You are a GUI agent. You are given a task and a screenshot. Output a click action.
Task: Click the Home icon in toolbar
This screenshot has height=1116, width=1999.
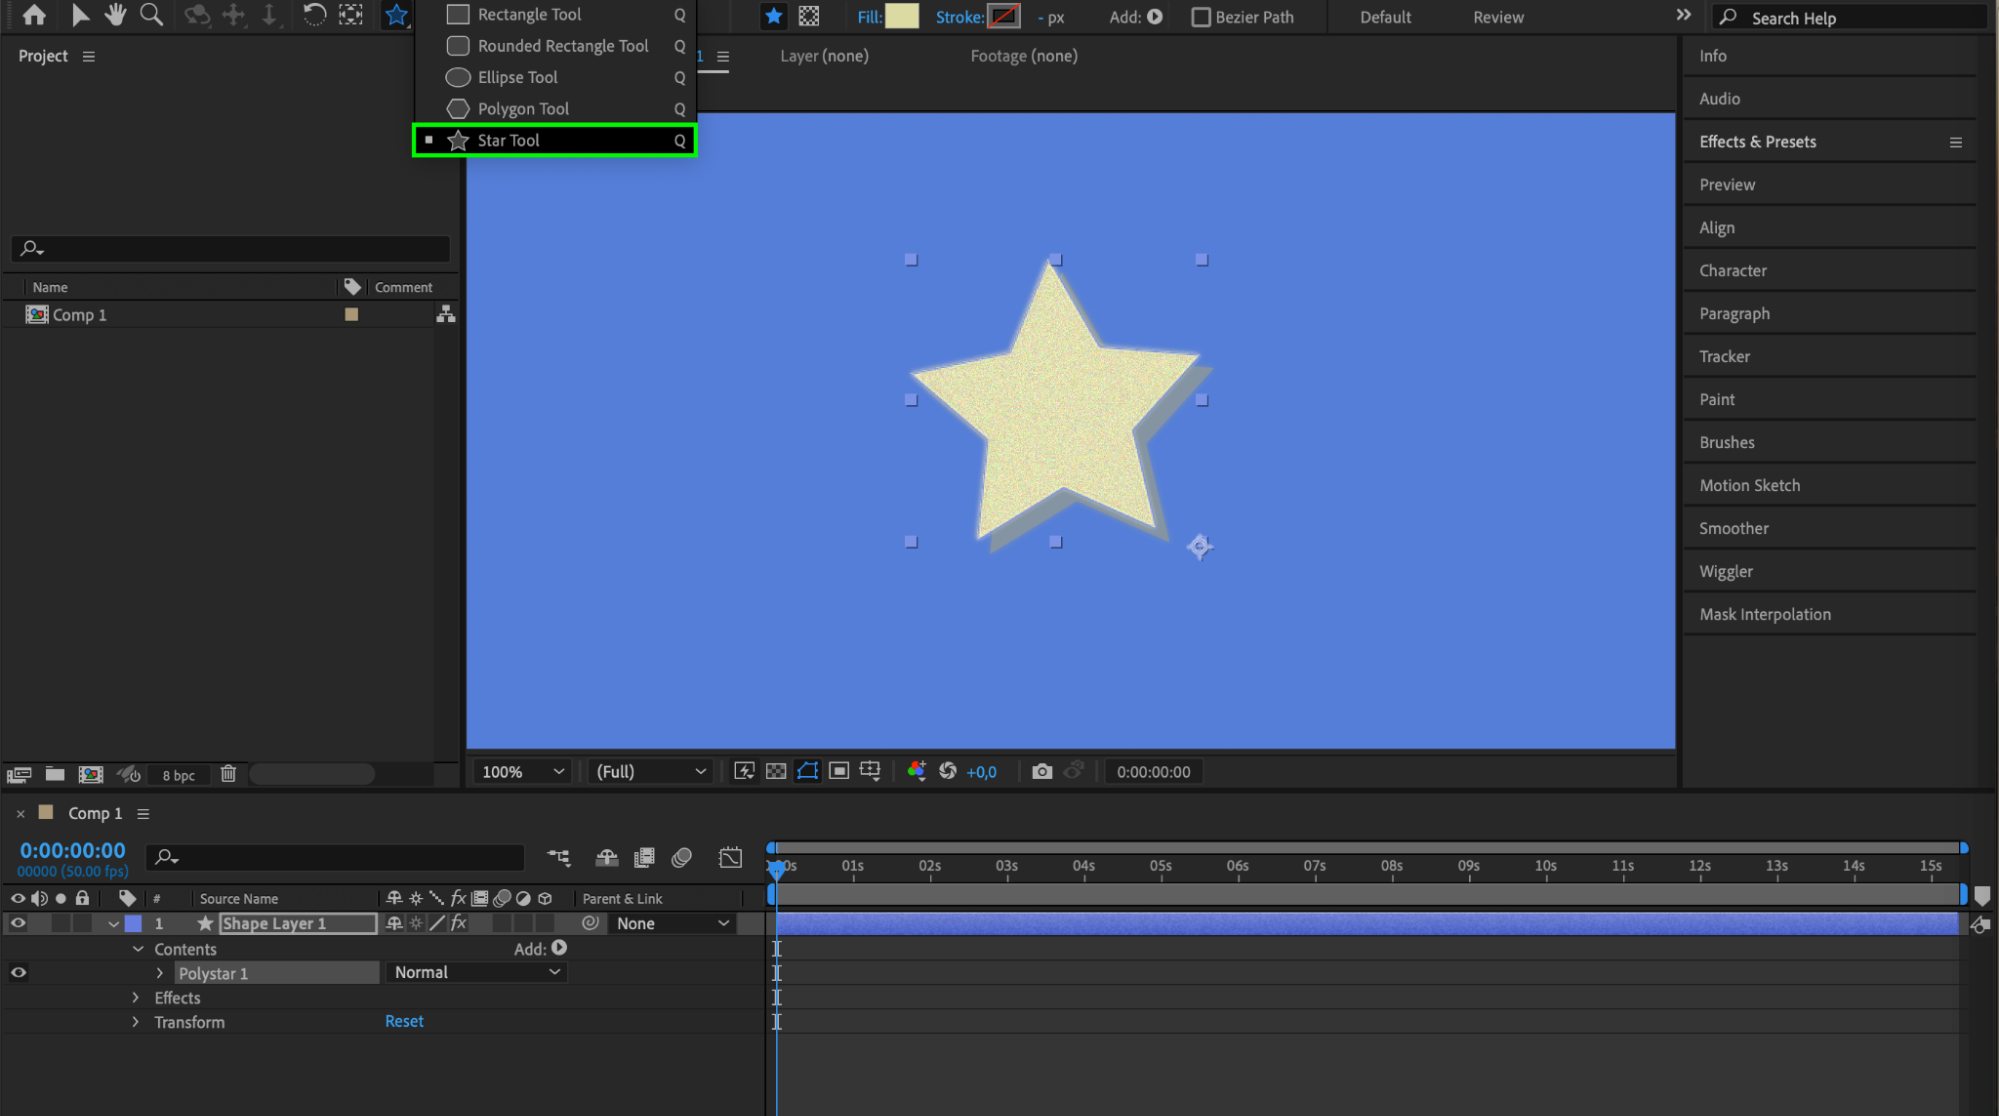coord(34,14)
